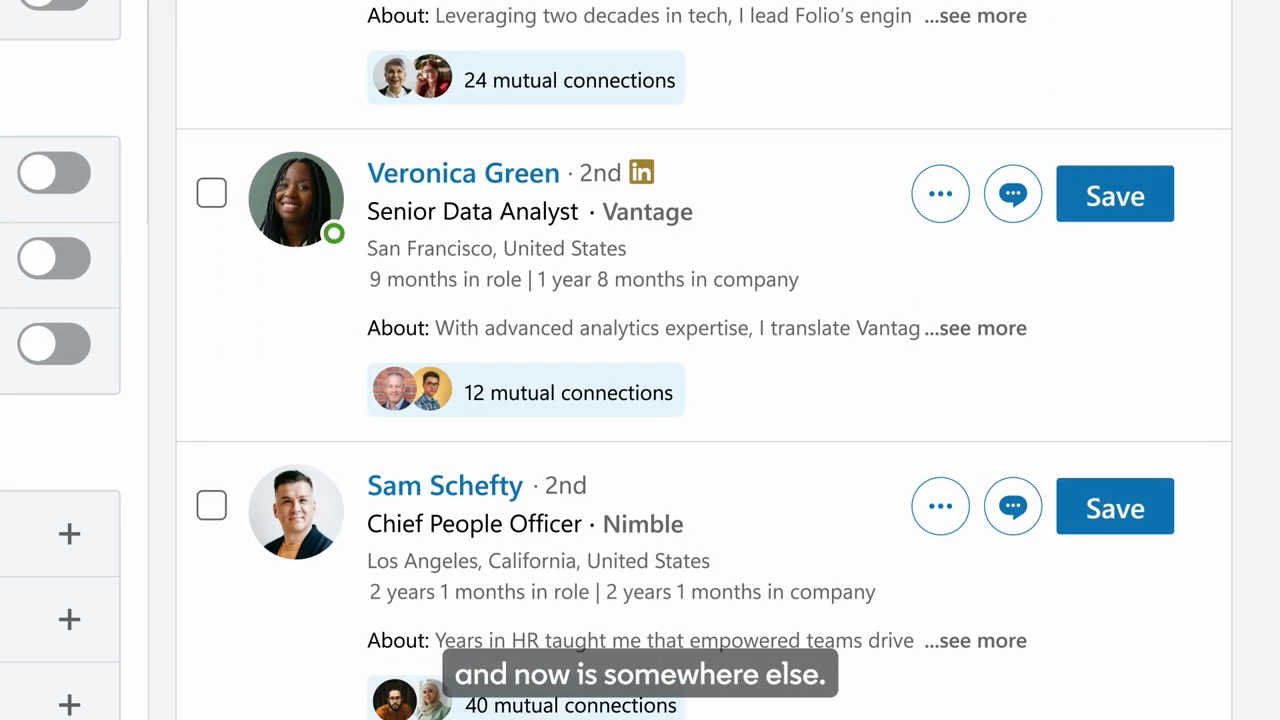The image size is (1280, 720).
Task: Open more options for Sam Schefty
Action: pos(940,506)
